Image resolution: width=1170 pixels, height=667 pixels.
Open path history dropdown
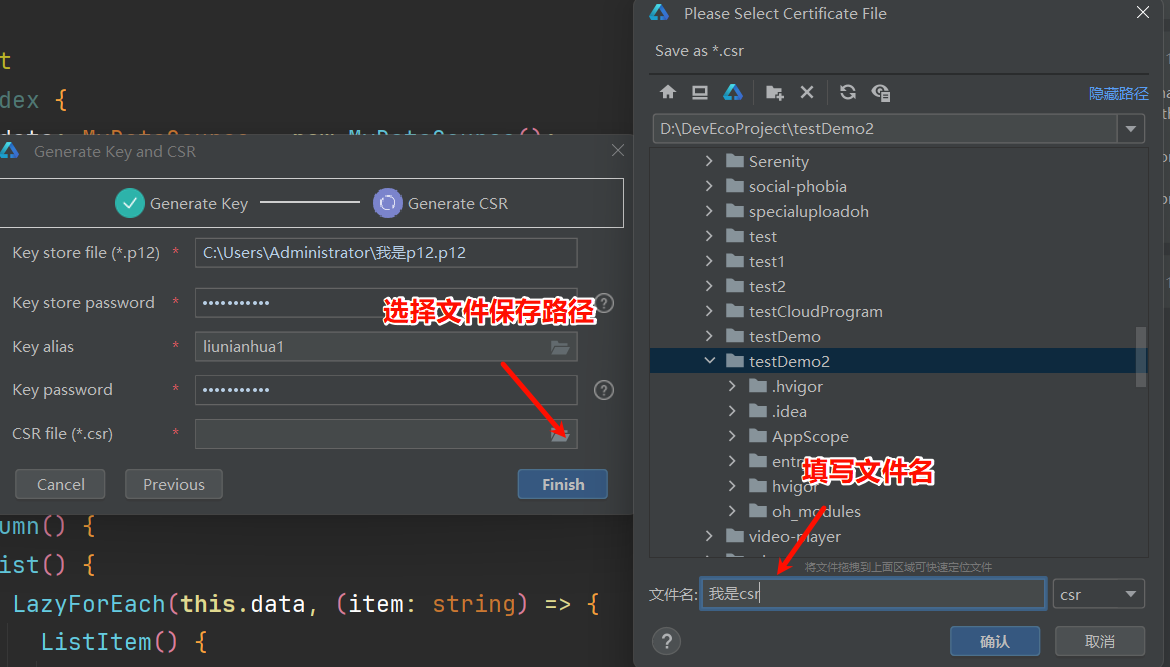click(1130, 129)
